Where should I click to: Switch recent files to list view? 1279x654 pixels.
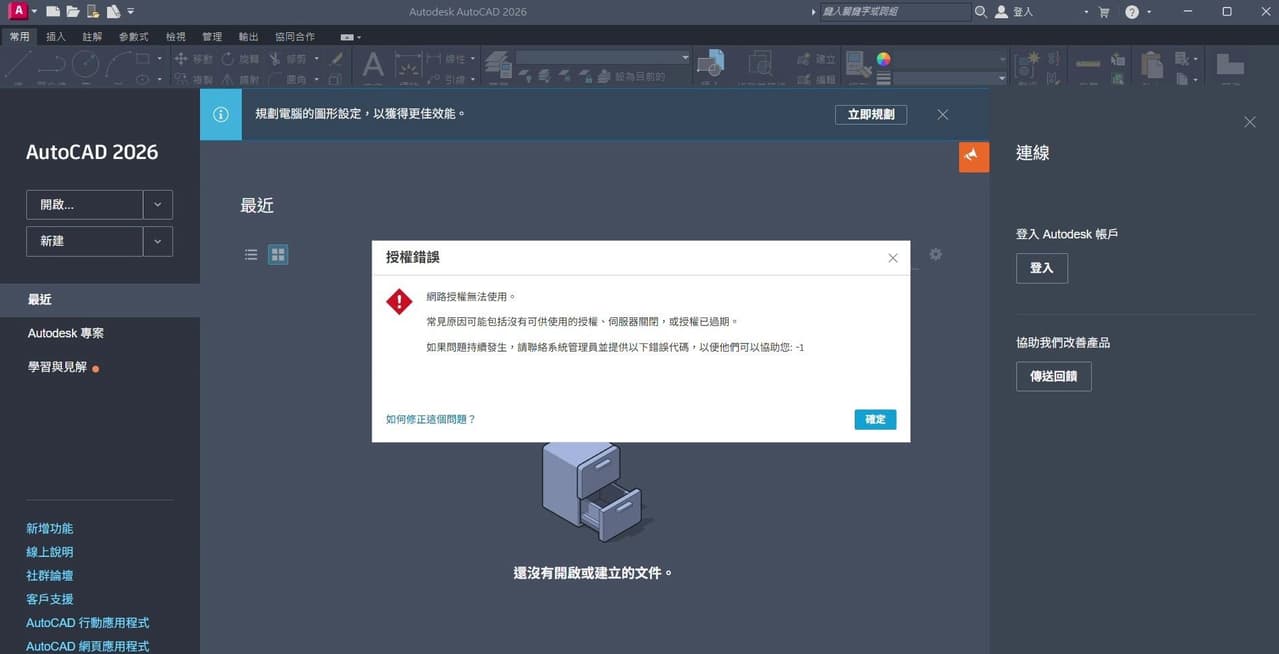pyautogui.click(x=251, y=255)
